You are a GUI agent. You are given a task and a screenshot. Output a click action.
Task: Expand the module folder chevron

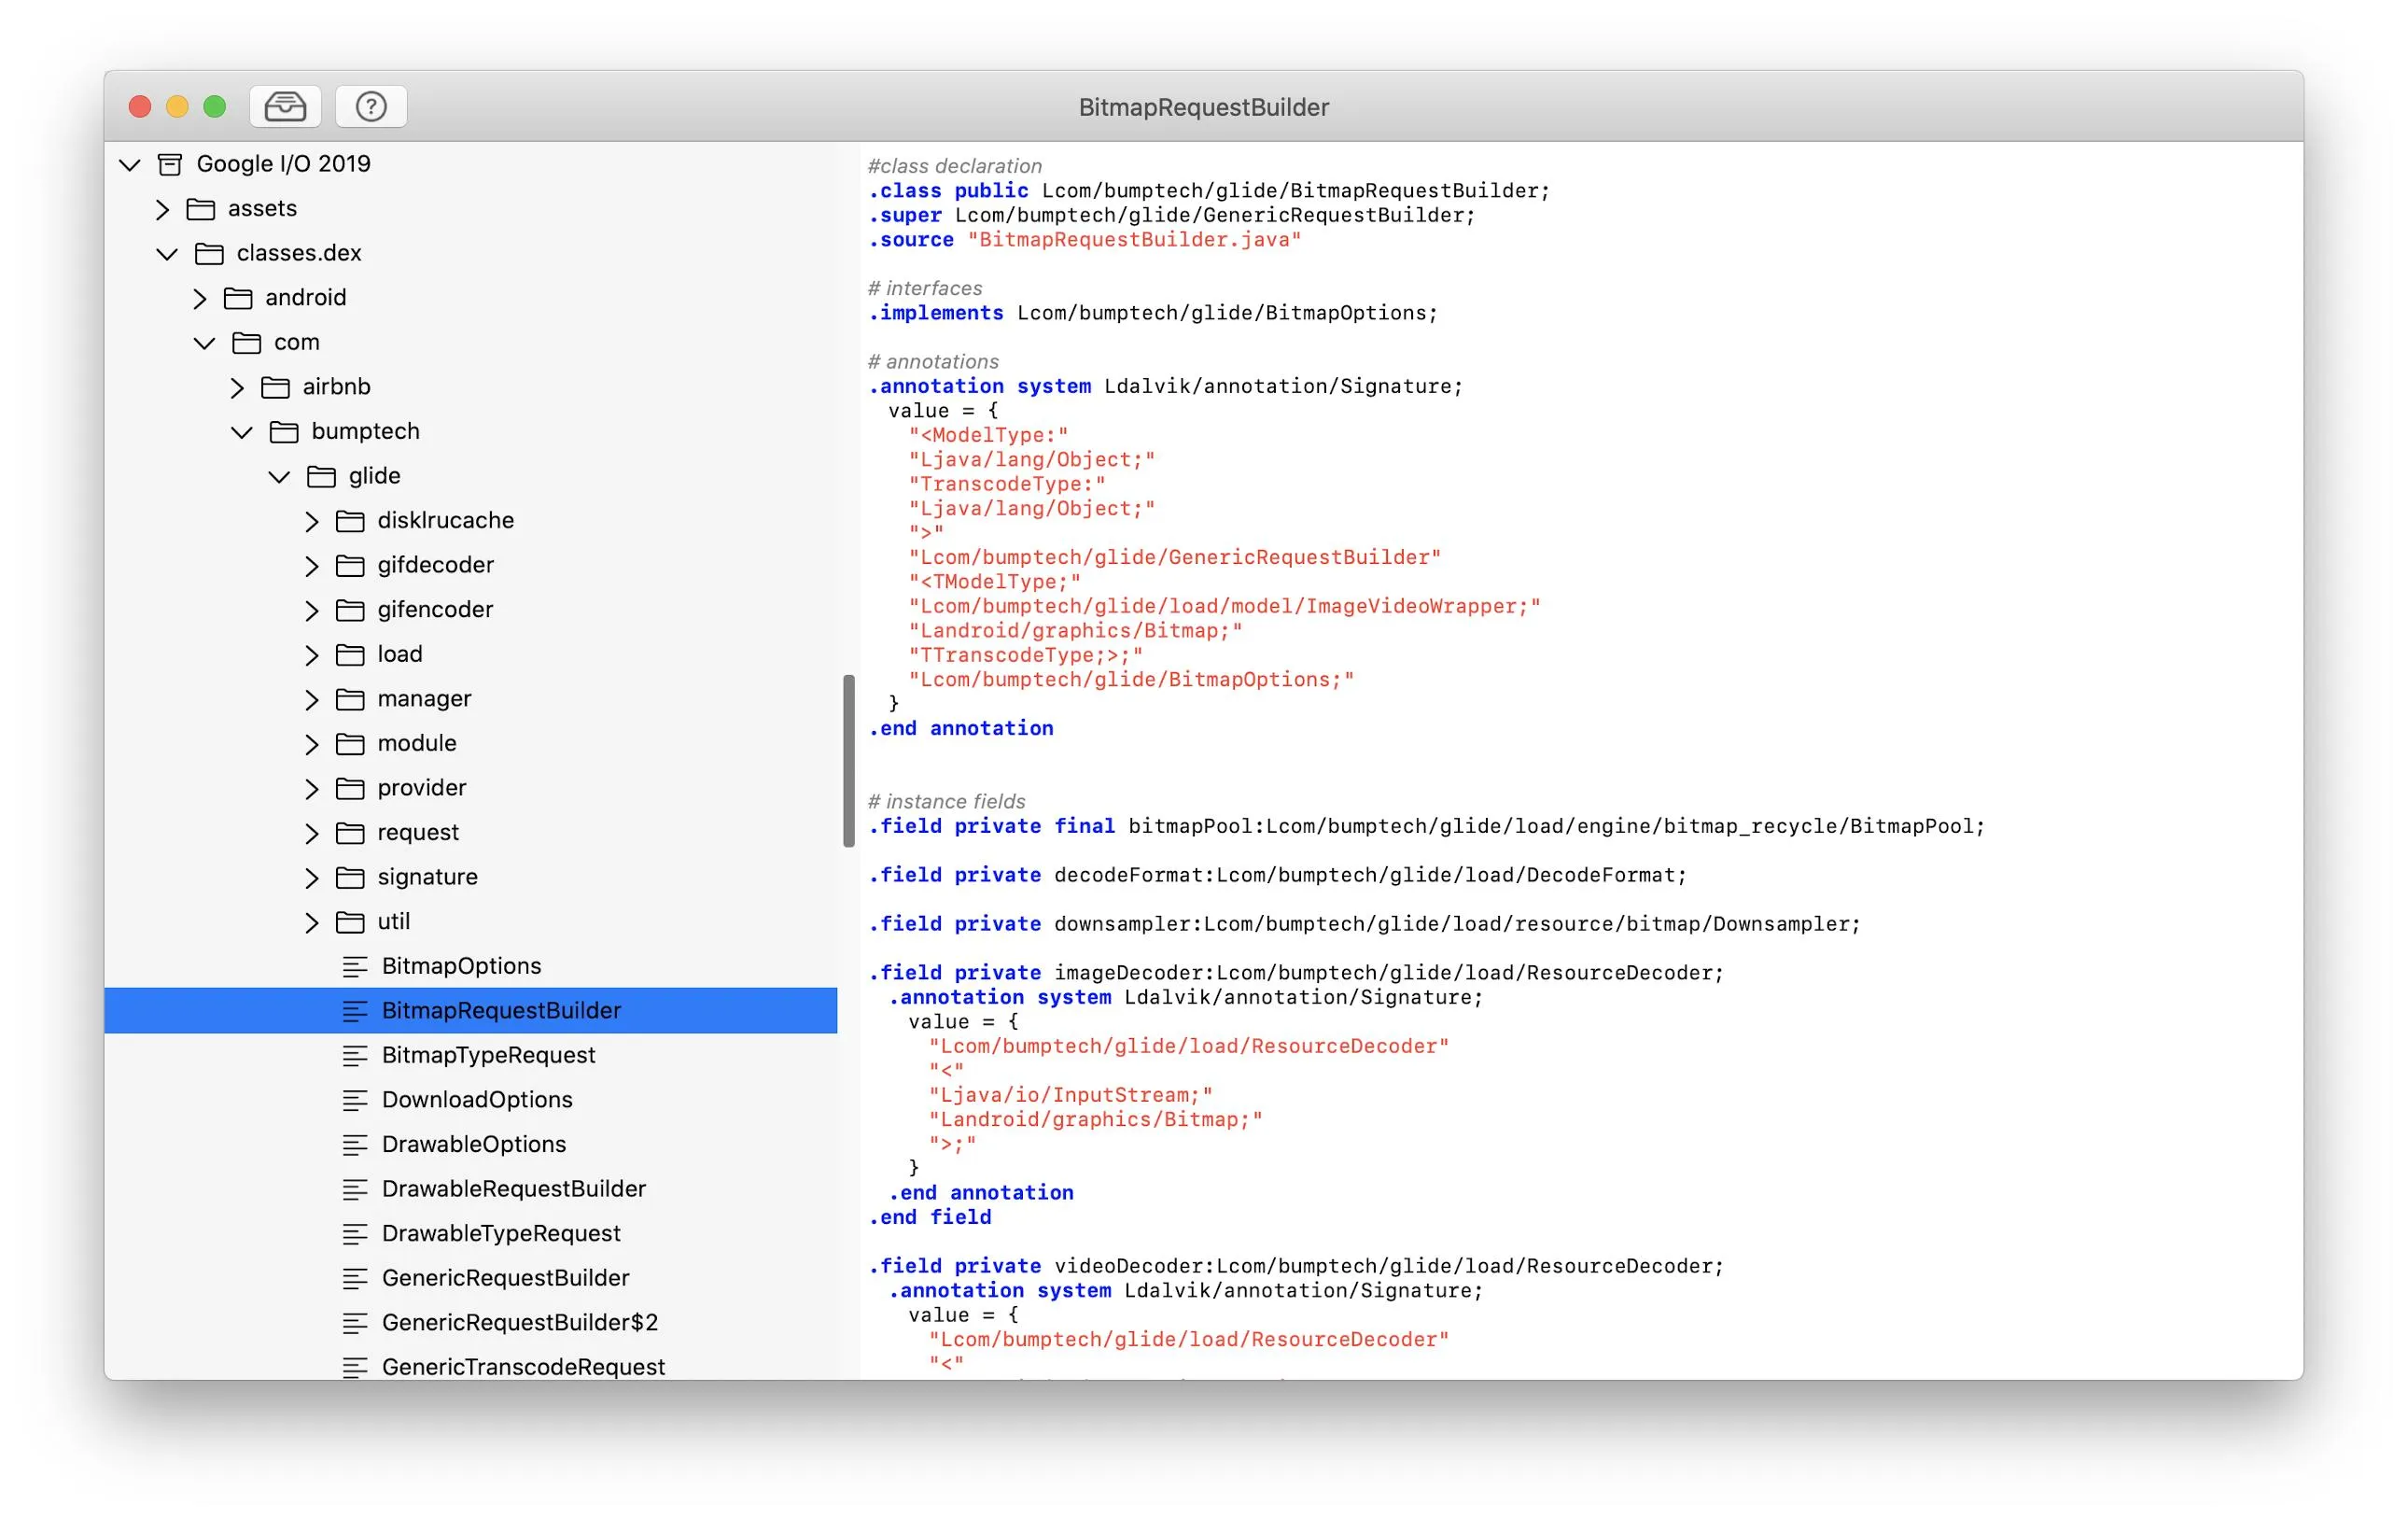311,744
